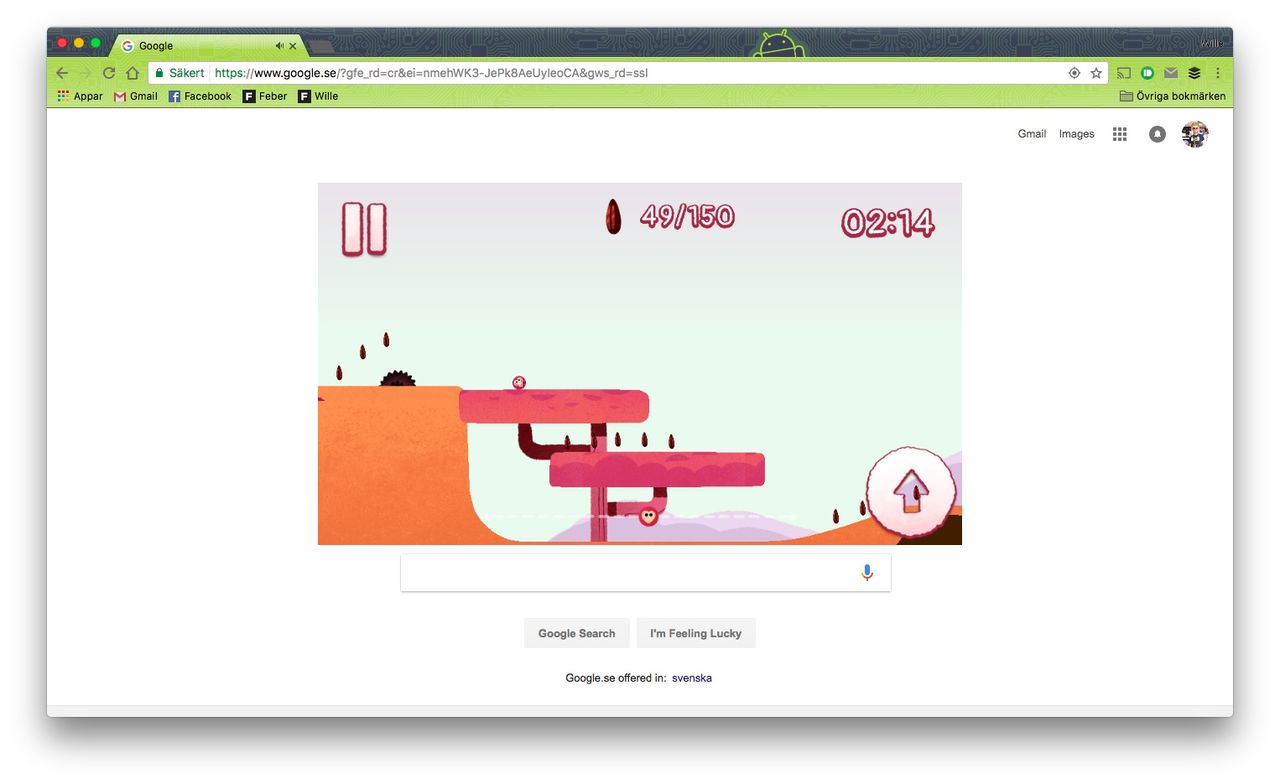Open the Gmail bookmark in bookmarks bar
The image size is (1280, 784).
pyautogui.click(x=136, y=96)
